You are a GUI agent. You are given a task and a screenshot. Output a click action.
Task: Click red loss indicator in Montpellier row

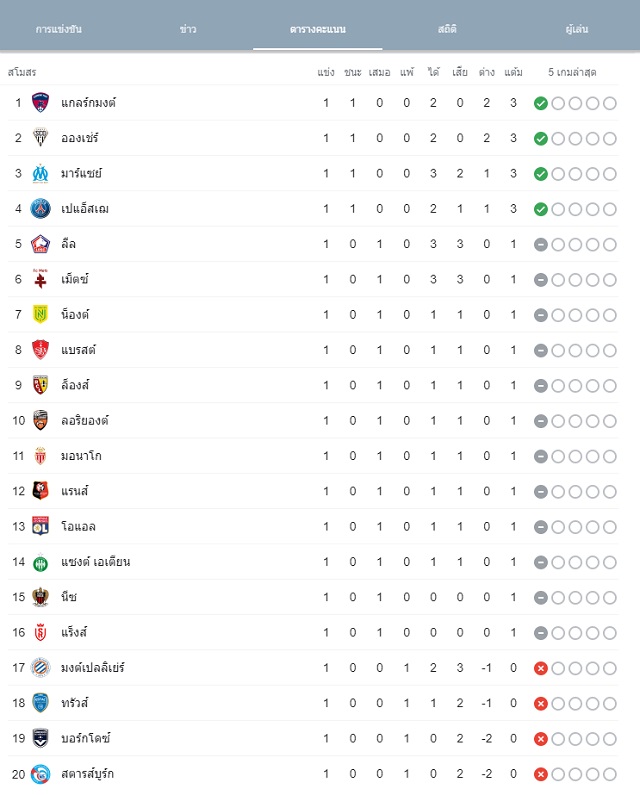coord(541,668)
